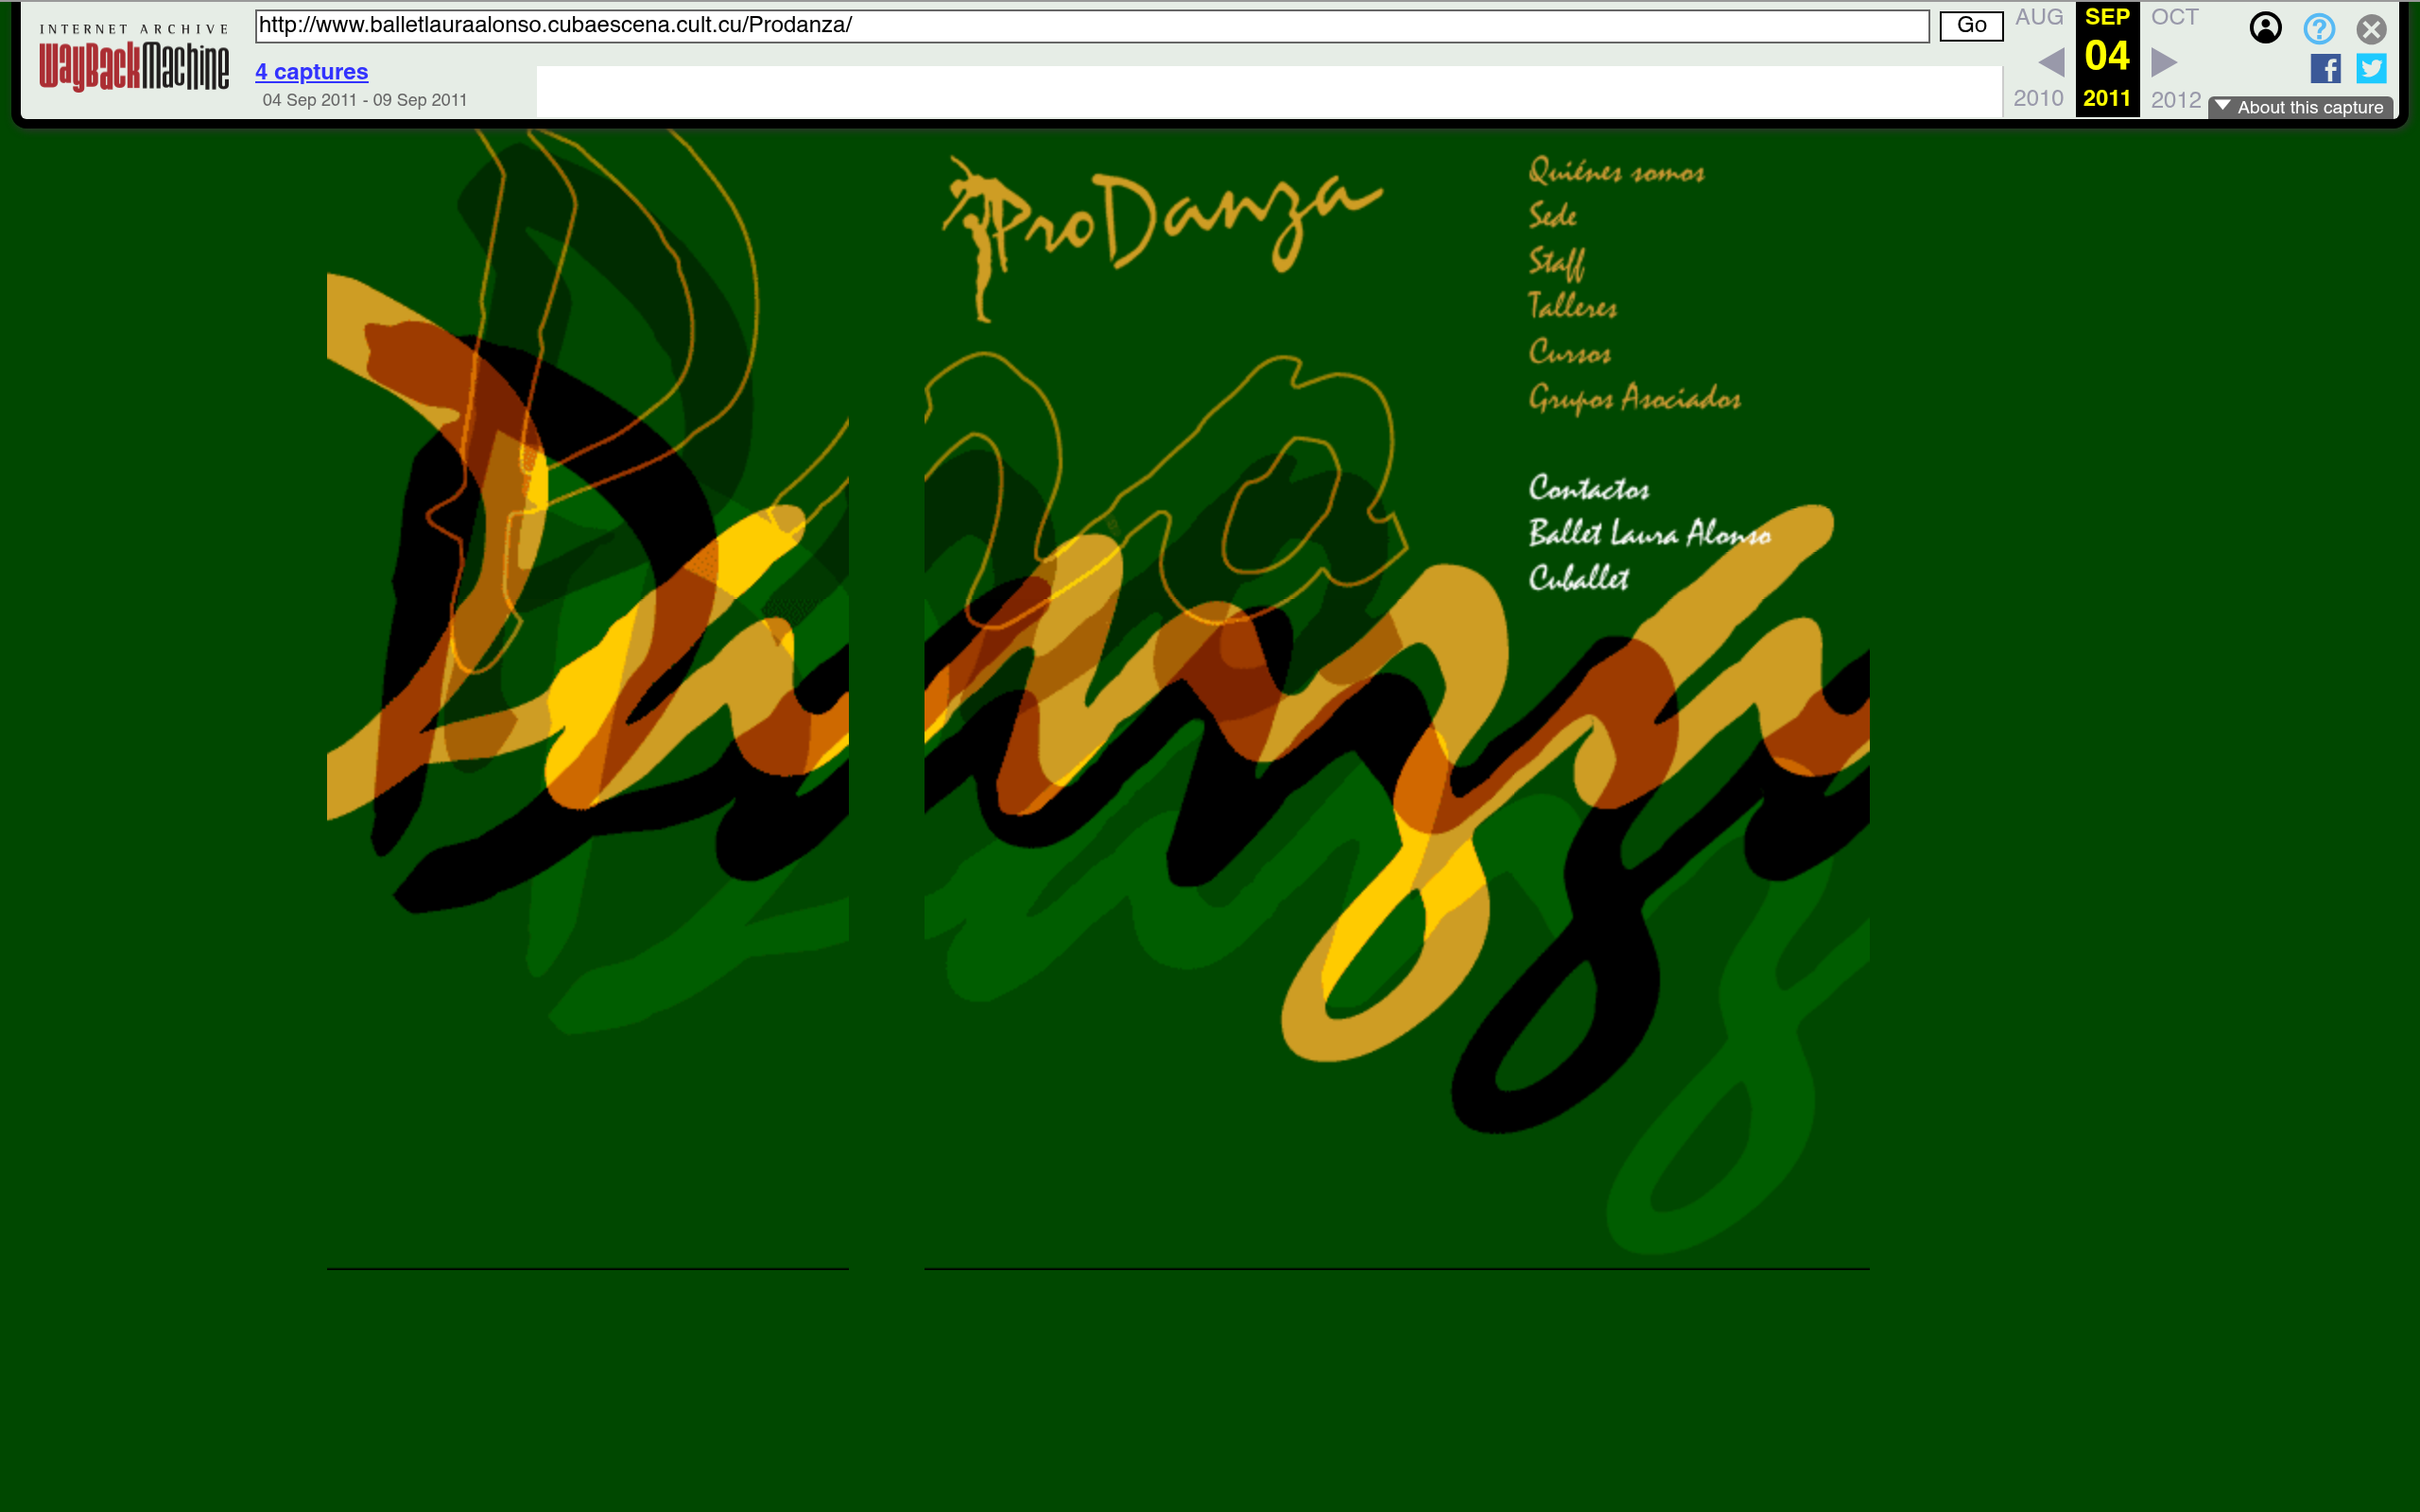Go to the next capture arrow
2420x1512 pixels.
click(x=2163, y=62)
